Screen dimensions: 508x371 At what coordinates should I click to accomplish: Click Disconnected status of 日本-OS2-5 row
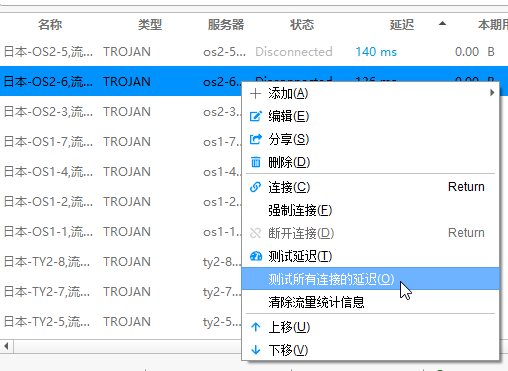[x=294, y=52]
